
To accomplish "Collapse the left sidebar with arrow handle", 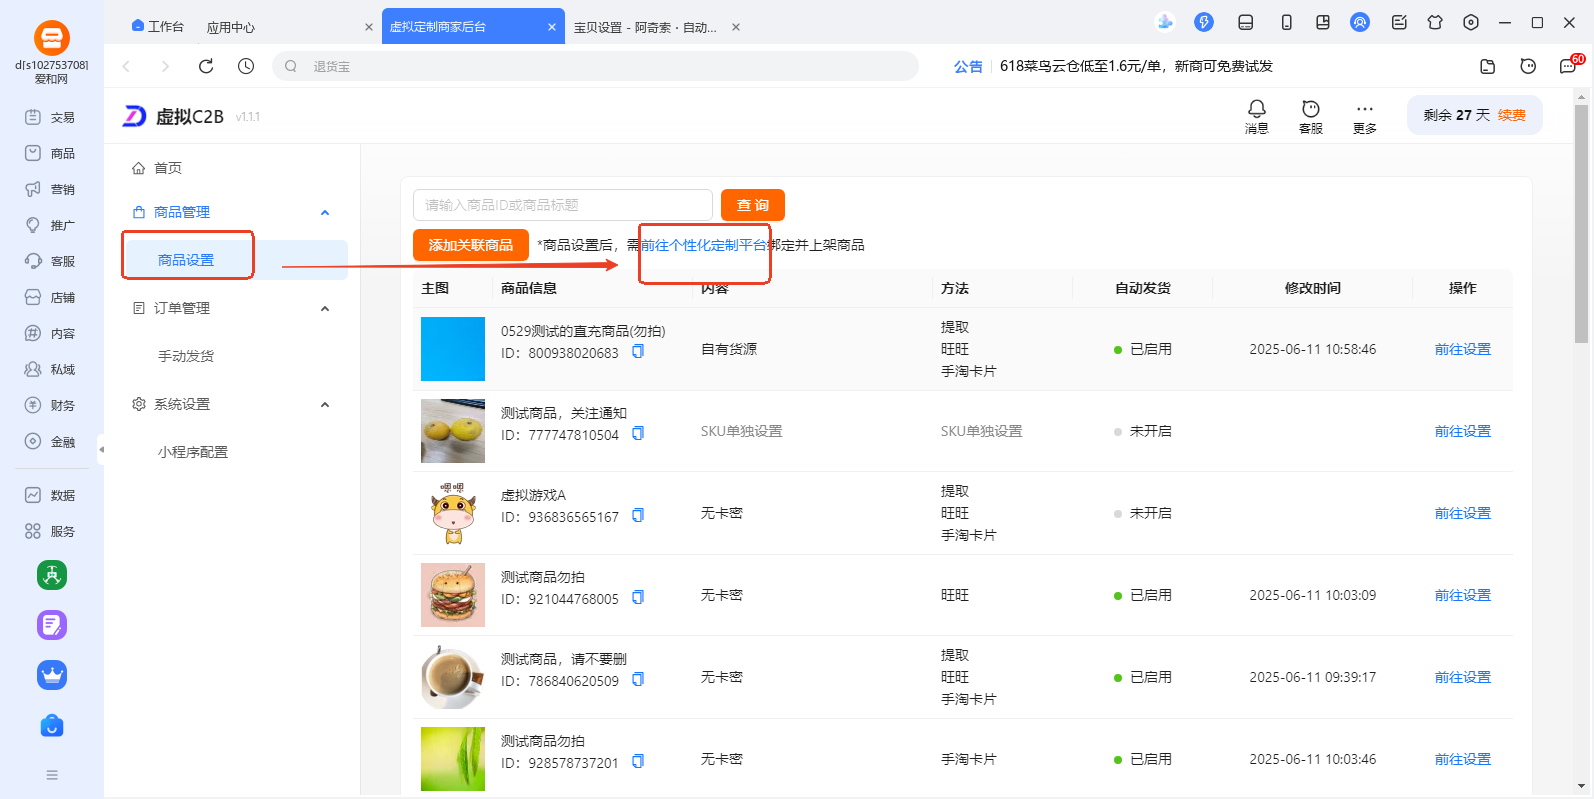I will tap(101, 449).
